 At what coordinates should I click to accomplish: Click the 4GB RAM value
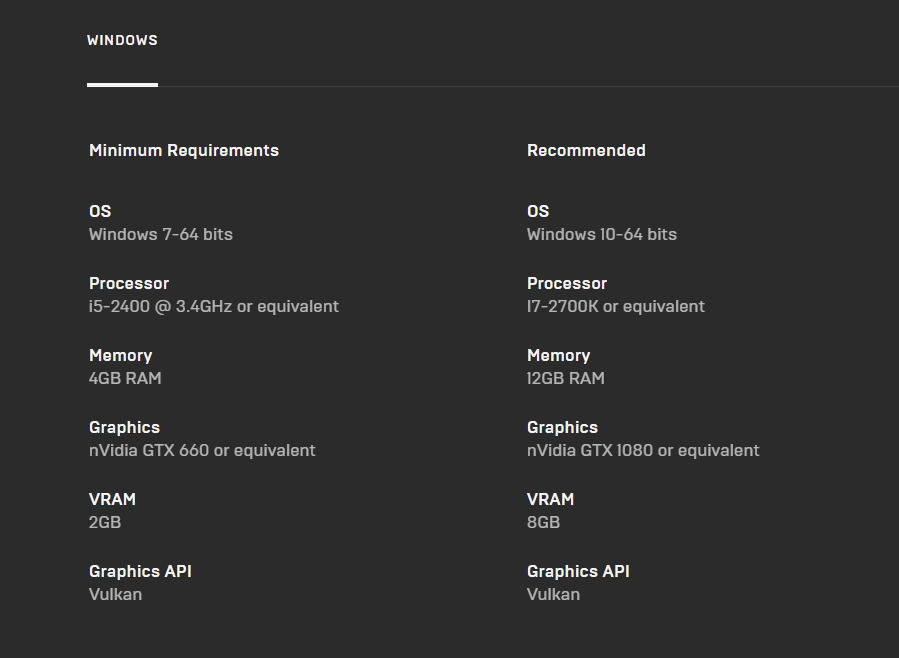point(125,378)
